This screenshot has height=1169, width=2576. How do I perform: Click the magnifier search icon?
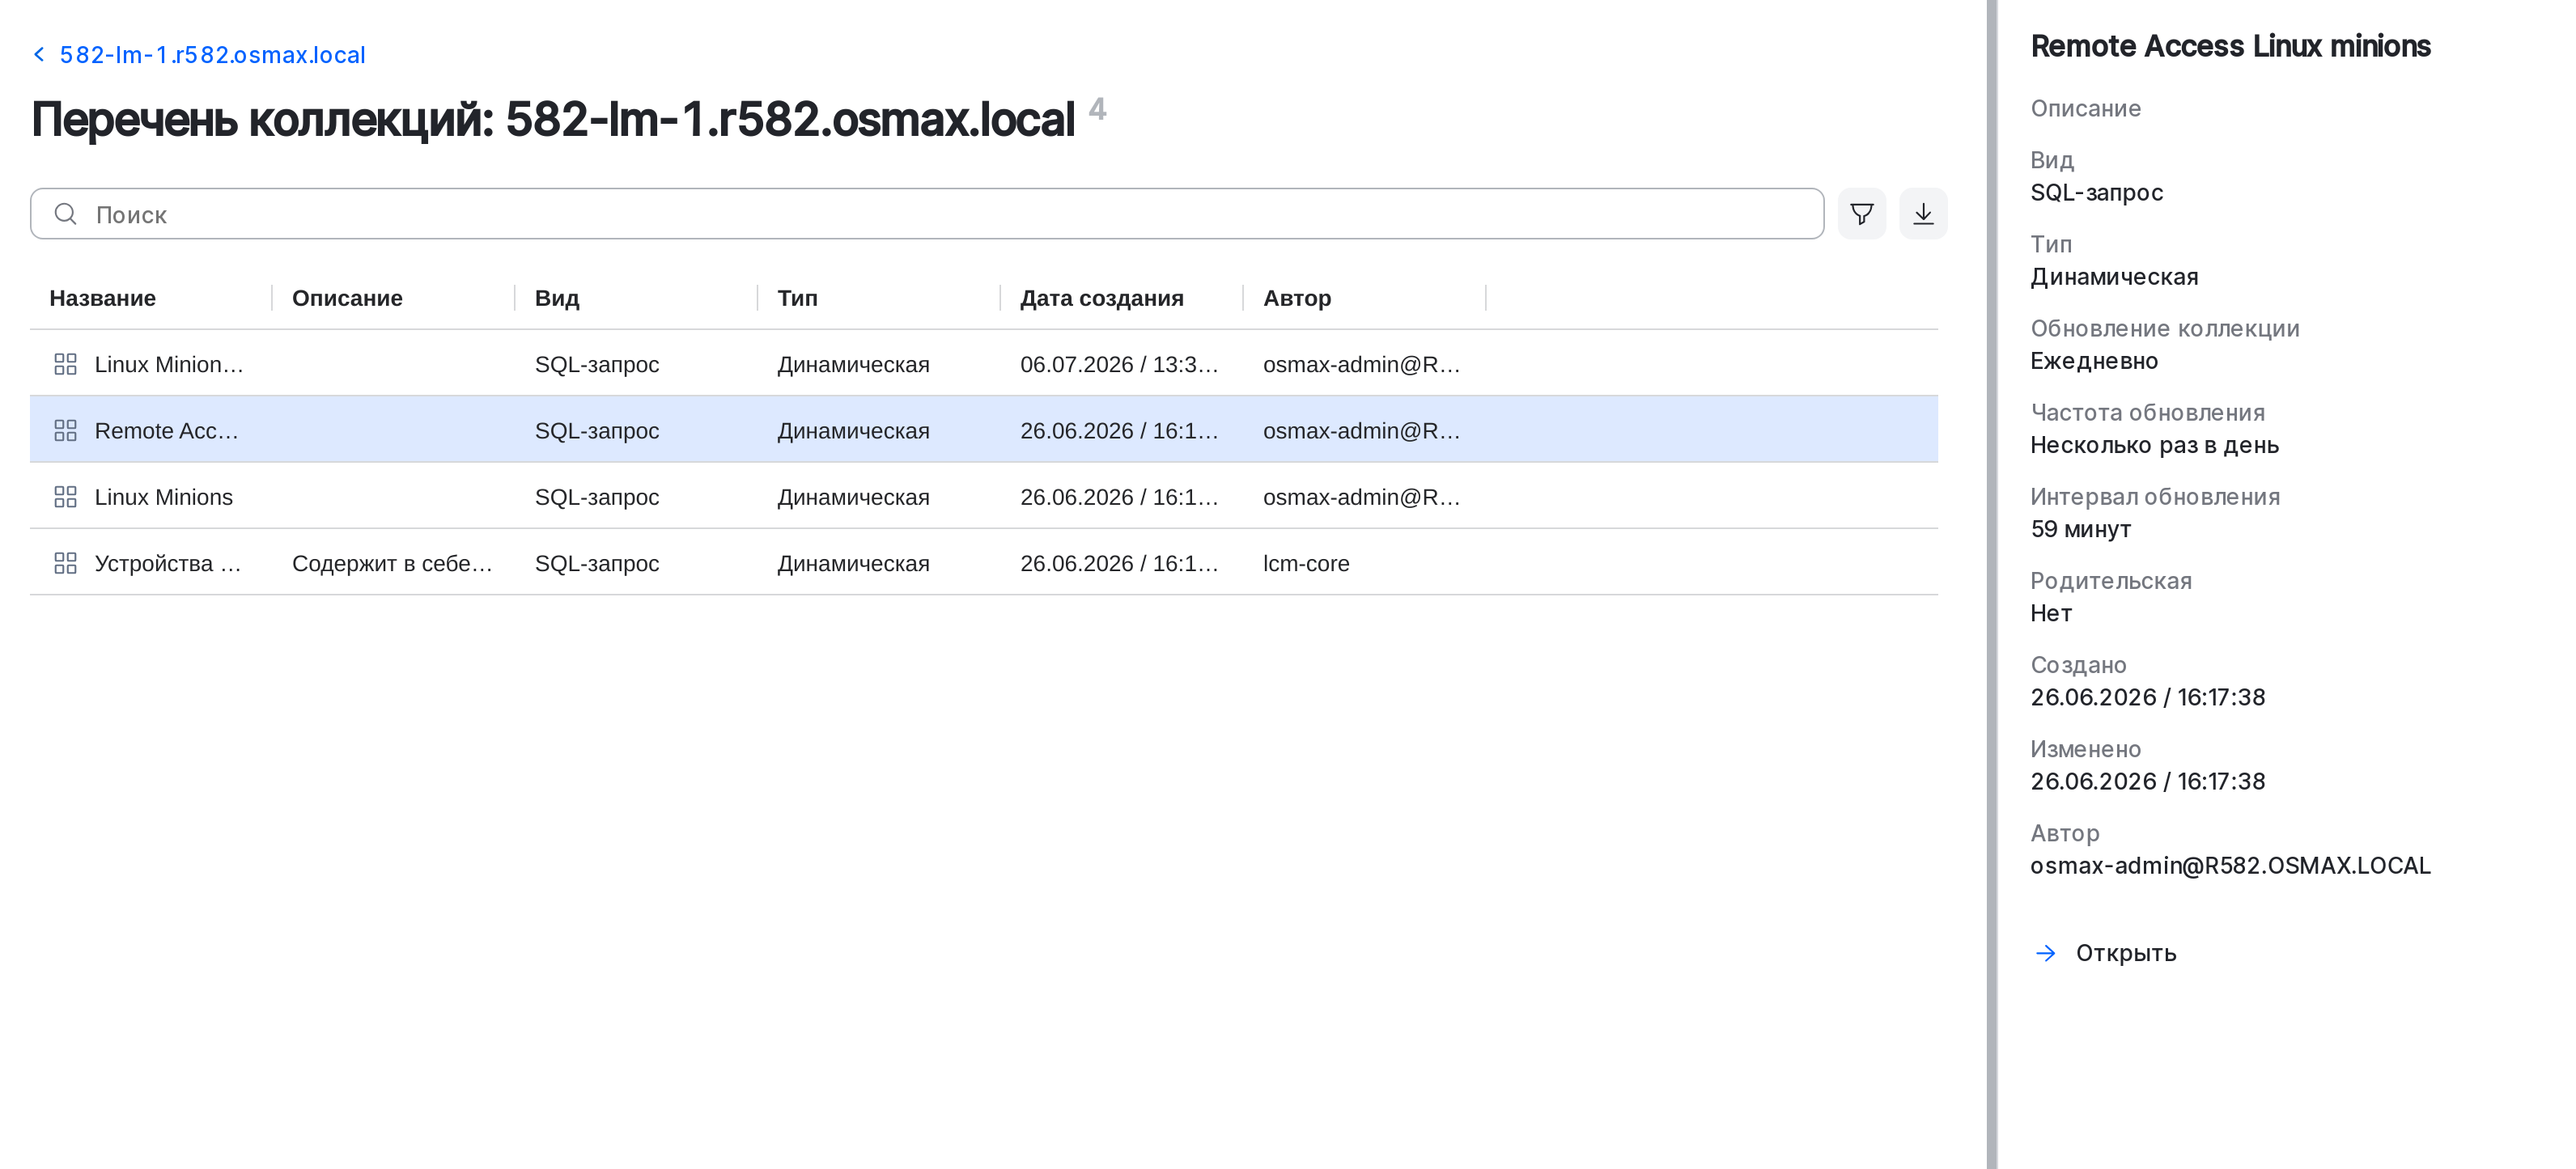click(x=66, y=214)
